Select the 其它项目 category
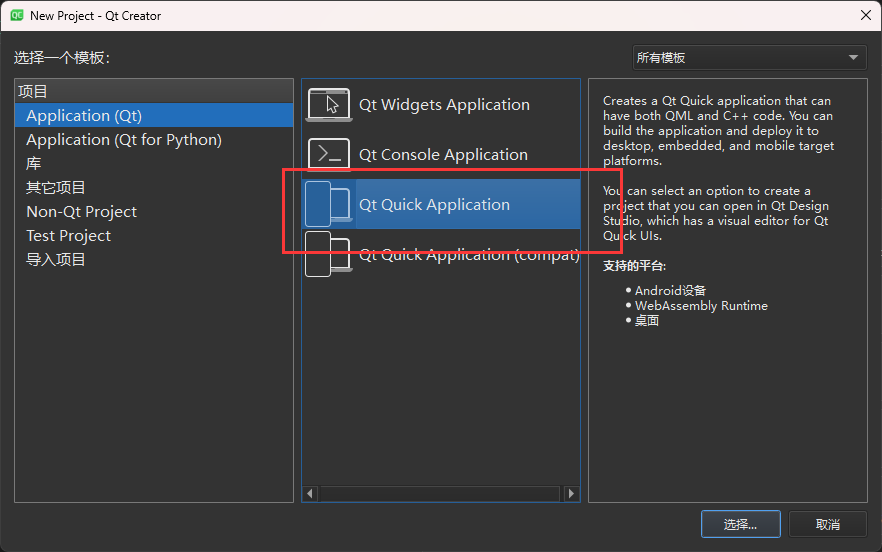Image resolution: width=882 pixels, height=552 pixels. click(154, 187)
